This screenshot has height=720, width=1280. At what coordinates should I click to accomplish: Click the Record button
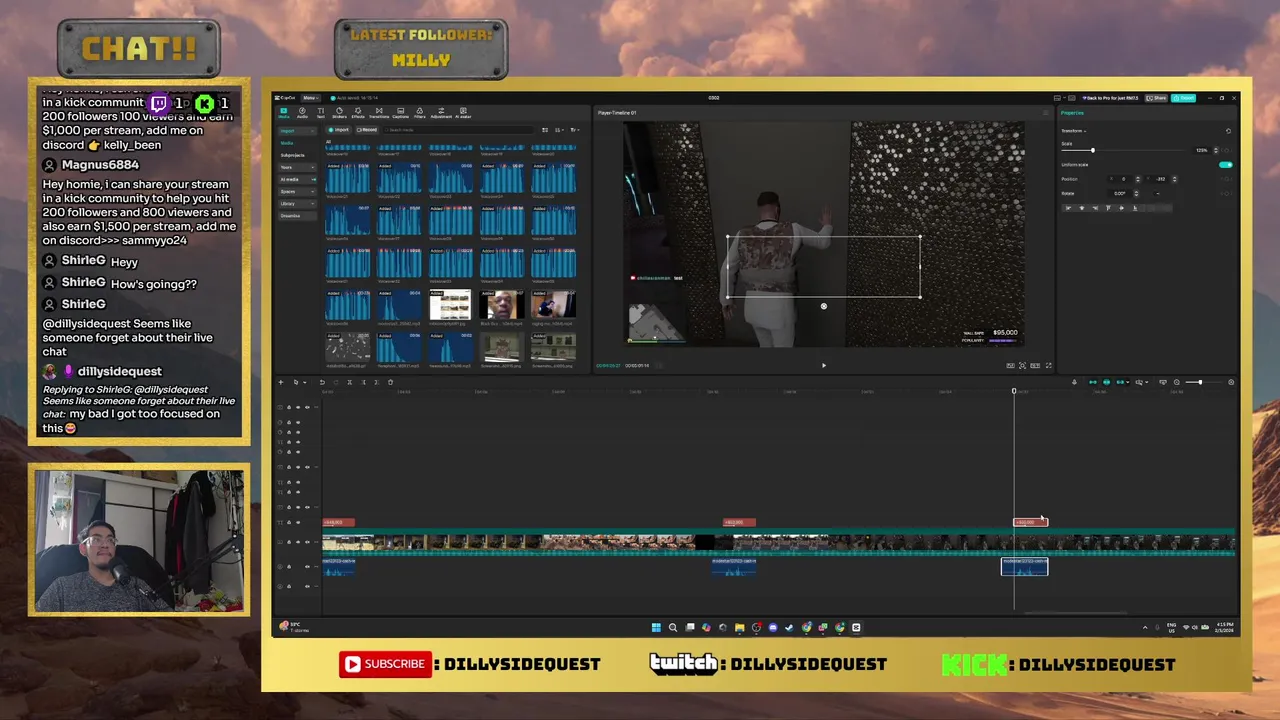[367, 130]
